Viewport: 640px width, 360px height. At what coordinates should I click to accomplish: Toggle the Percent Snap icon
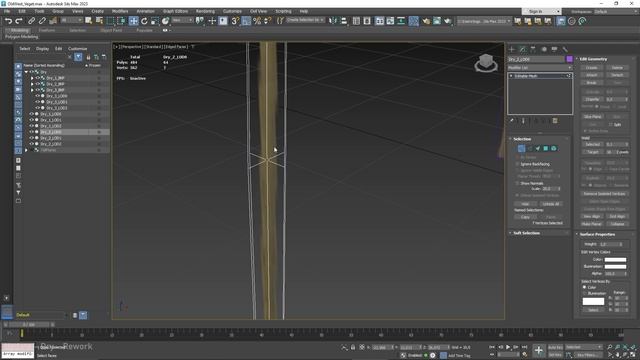click(x=257, y=21)
